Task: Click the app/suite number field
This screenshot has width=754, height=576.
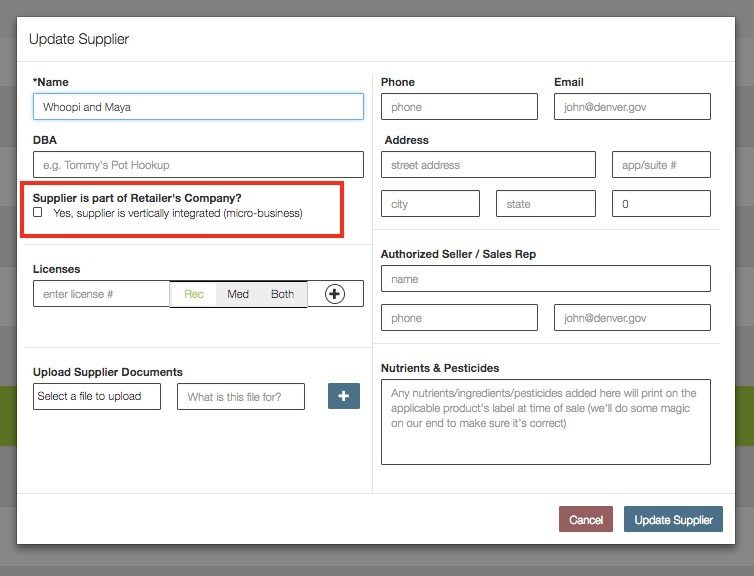Action: point(661,165)
